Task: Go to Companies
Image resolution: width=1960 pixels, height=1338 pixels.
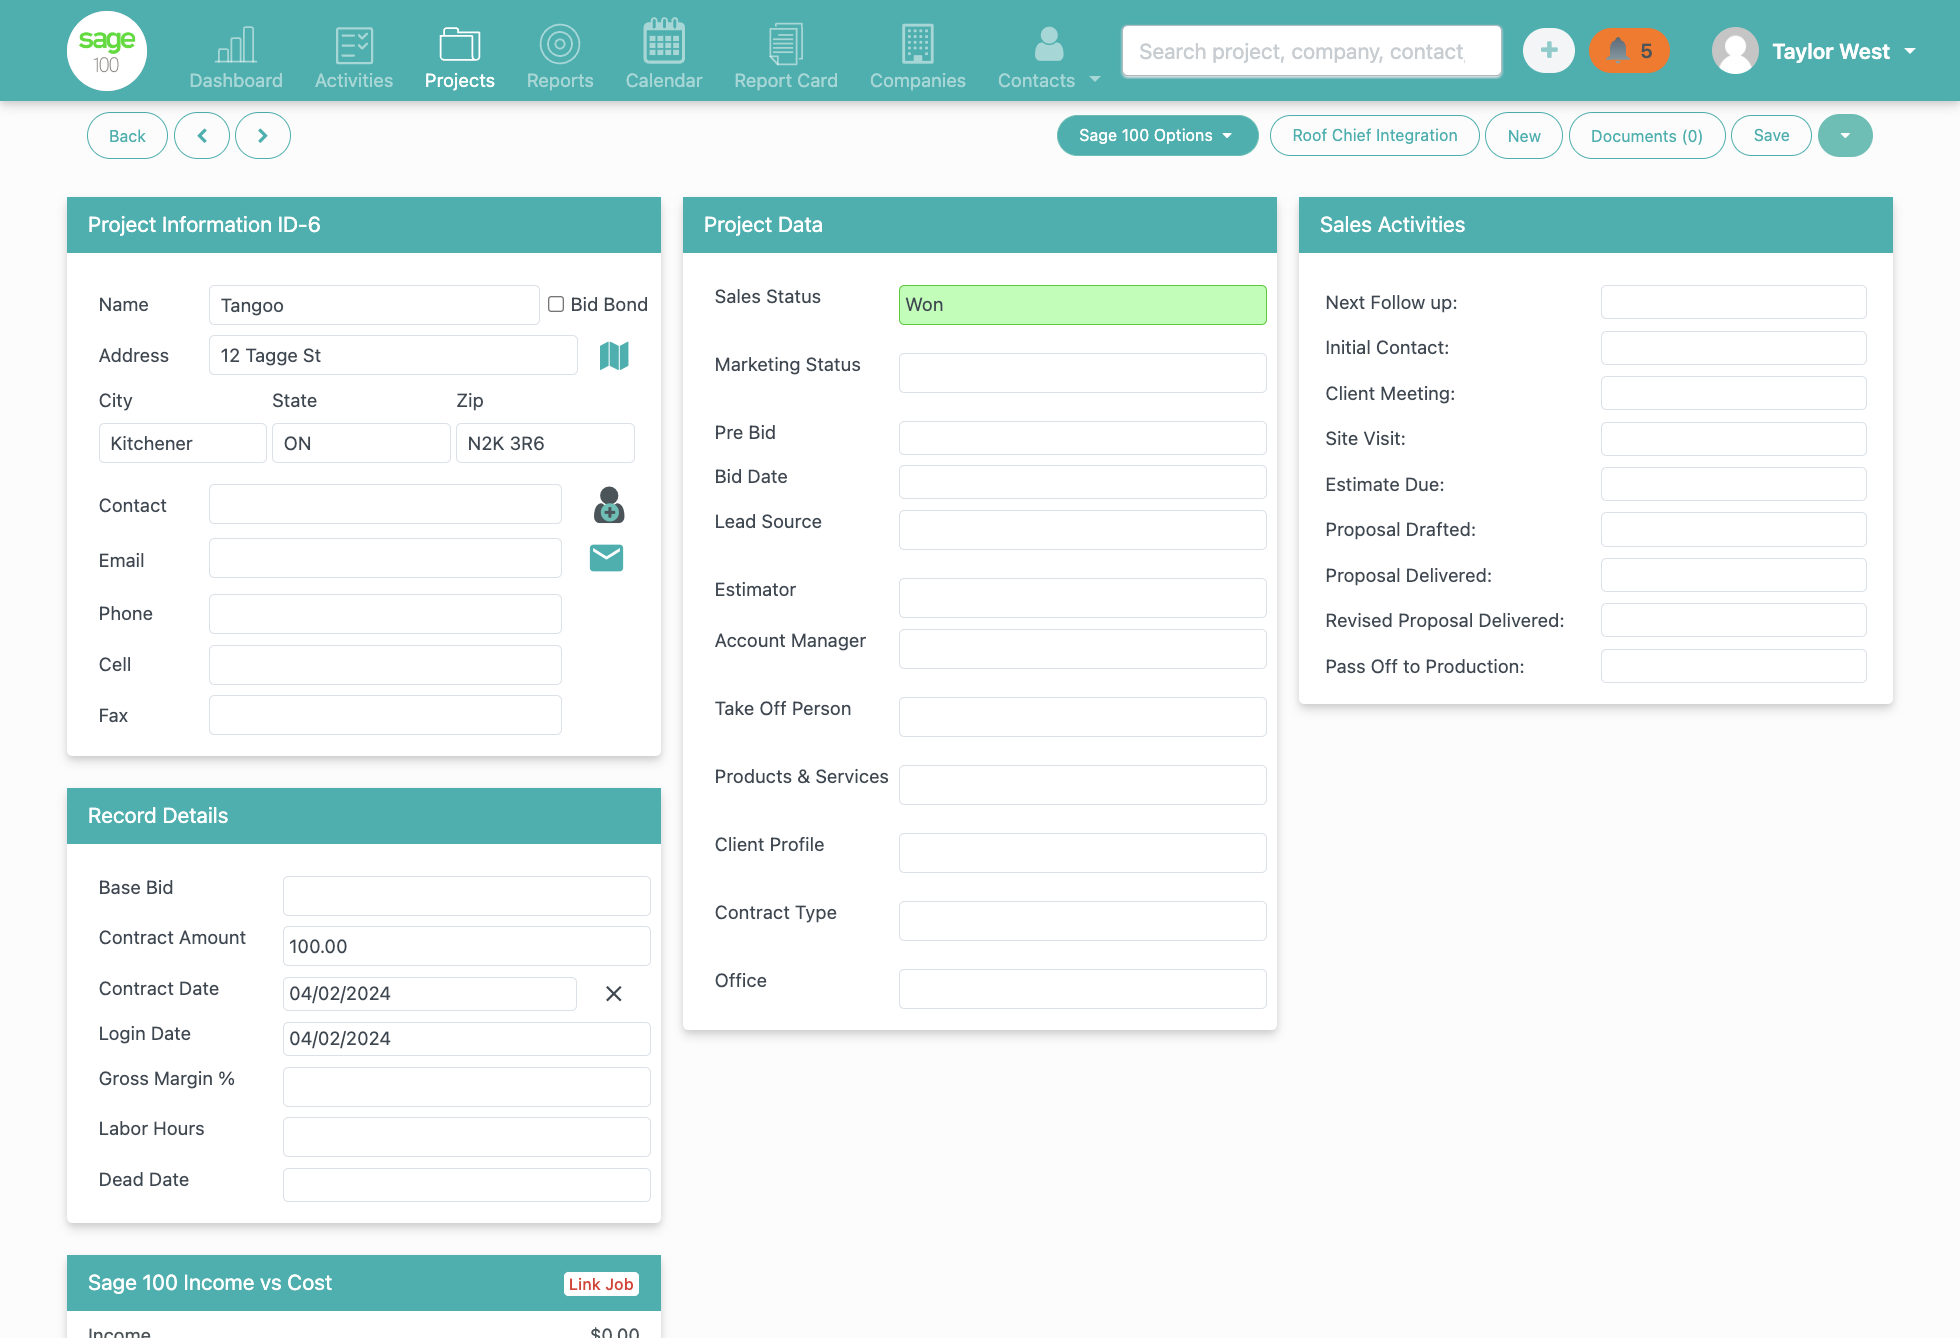Action: 918,57
